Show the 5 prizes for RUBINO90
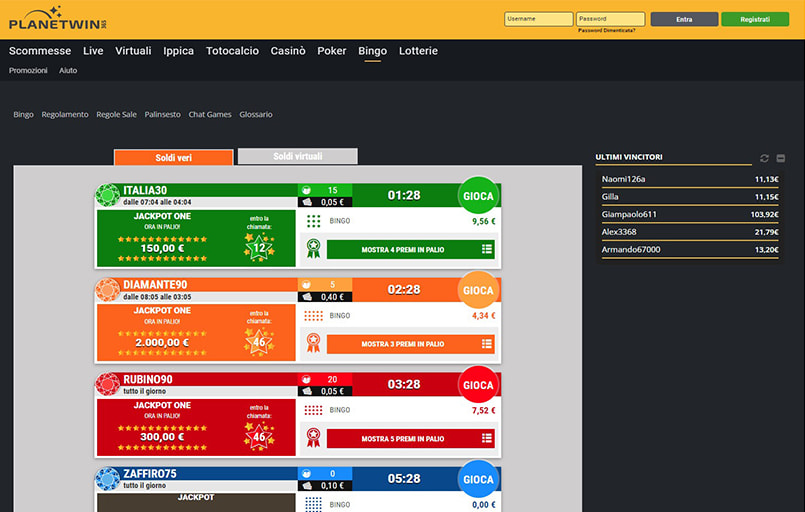Viewport: 805px width, 512px height. (x=410, y=439)
